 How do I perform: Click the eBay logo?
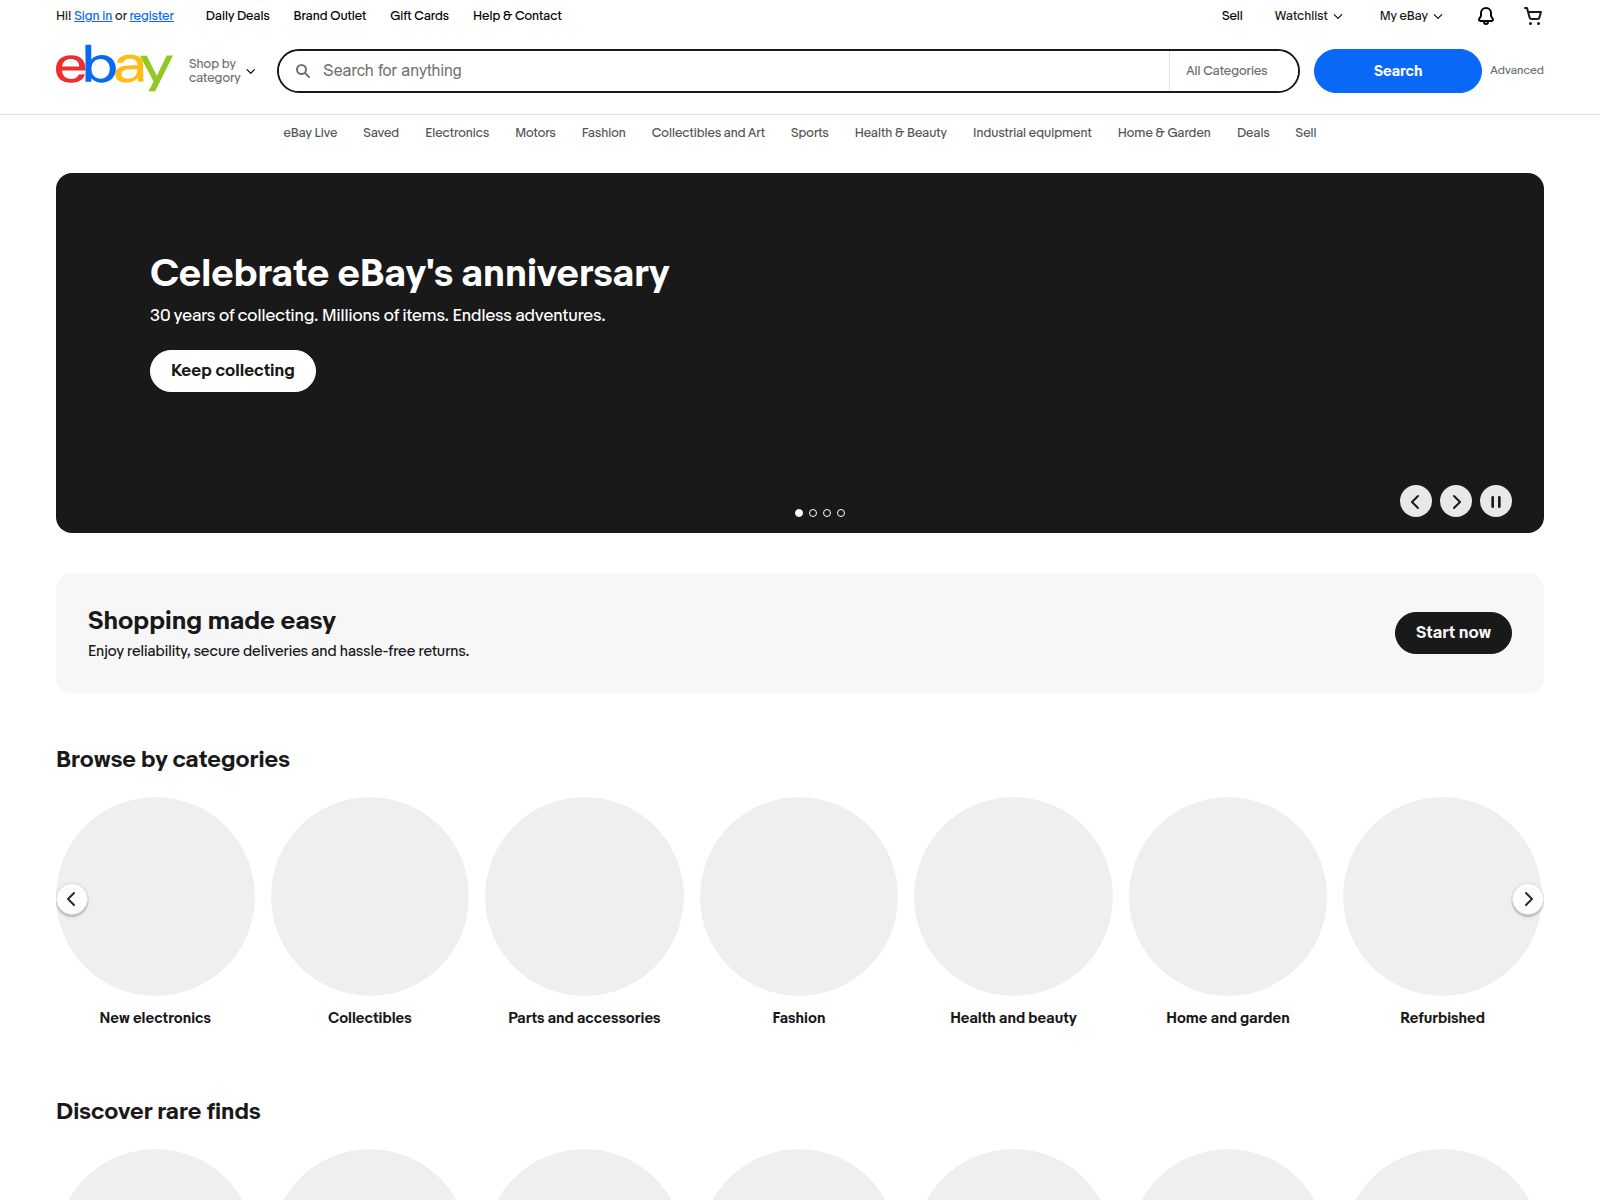click(x=113, y=69)
